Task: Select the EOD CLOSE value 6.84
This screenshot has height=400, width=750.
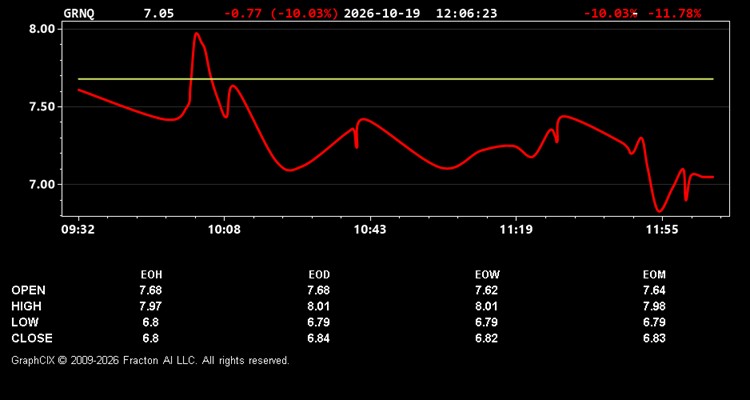Action: [x=319, y=338]
